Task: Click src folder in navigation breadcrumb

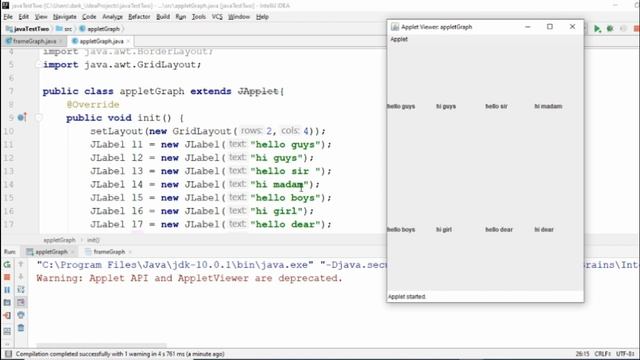Action: [x=64, y=29]
